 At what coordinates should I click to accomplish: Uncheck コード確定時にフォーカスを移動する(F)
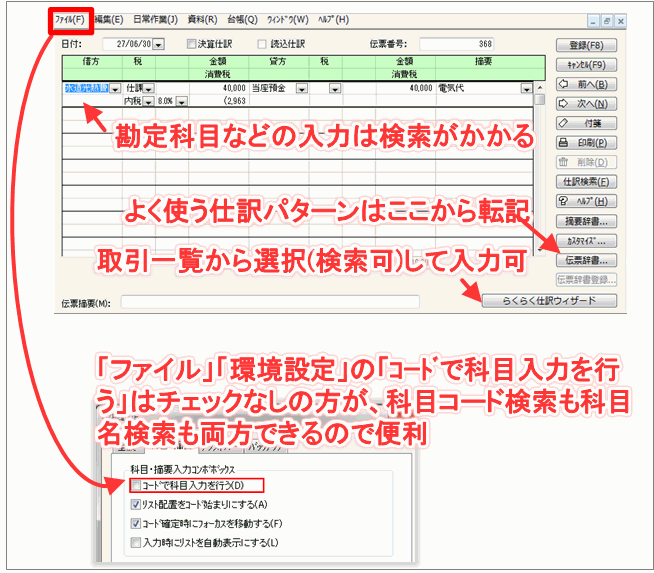pyautogui.click(x=136, y=523)
